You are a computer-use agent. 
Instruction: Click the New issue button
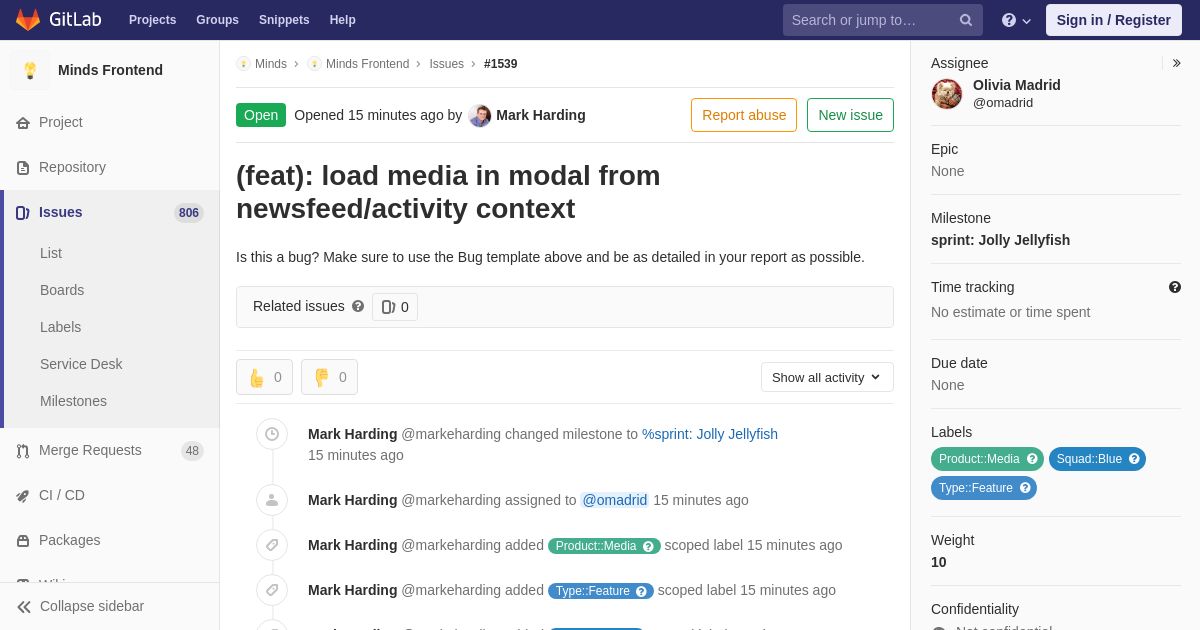[850, 115]
